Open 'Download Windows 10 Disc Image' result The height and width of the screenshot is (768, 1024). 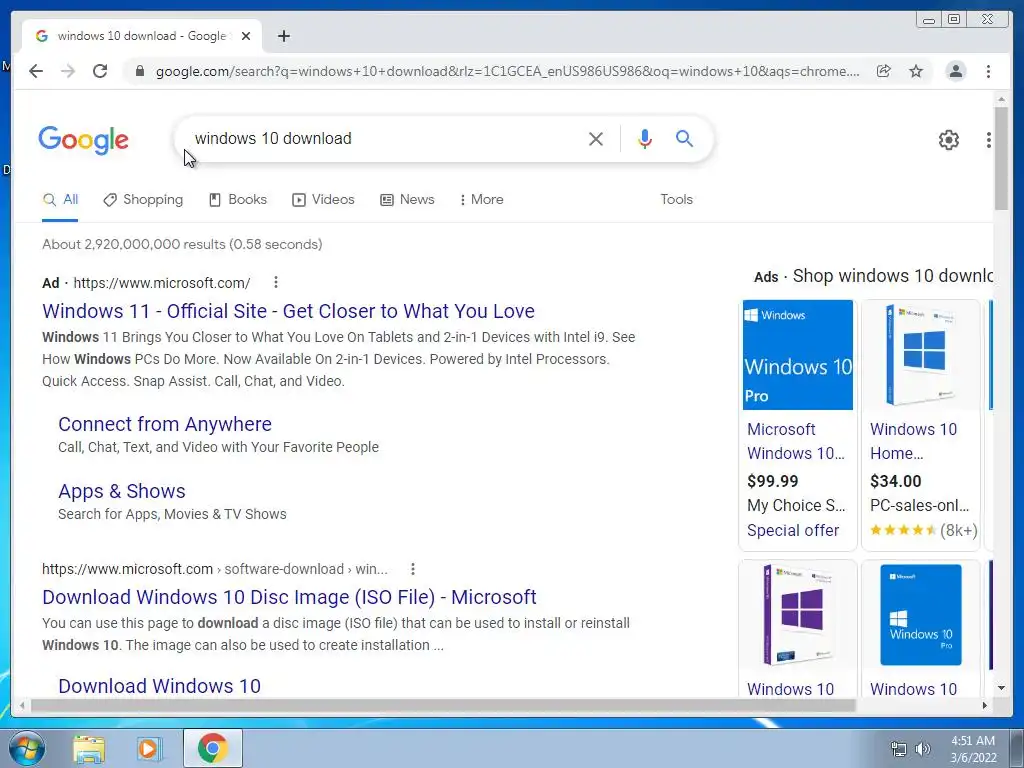pyautogui.click(x=289, y=597)
